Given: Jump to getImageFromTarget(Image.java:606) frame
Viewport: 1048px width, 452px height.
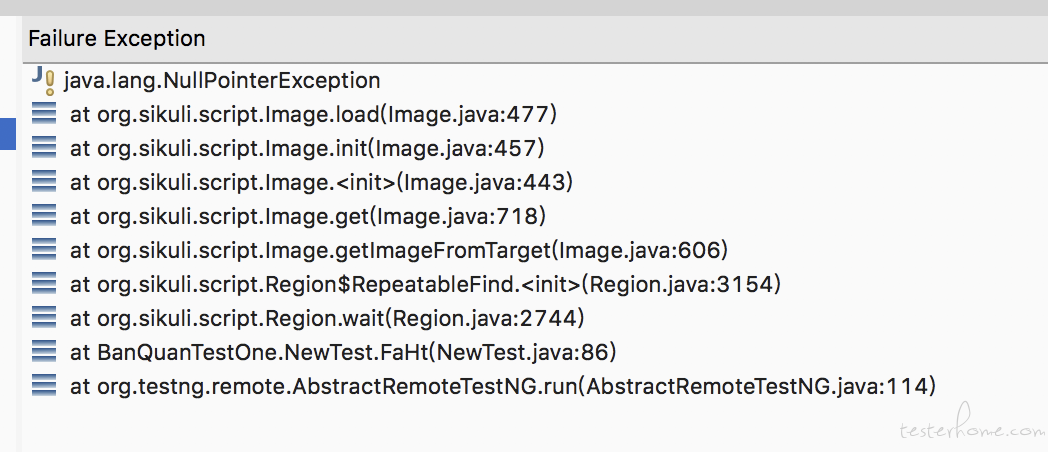Looking at the screenshot, I should [399, 250].
